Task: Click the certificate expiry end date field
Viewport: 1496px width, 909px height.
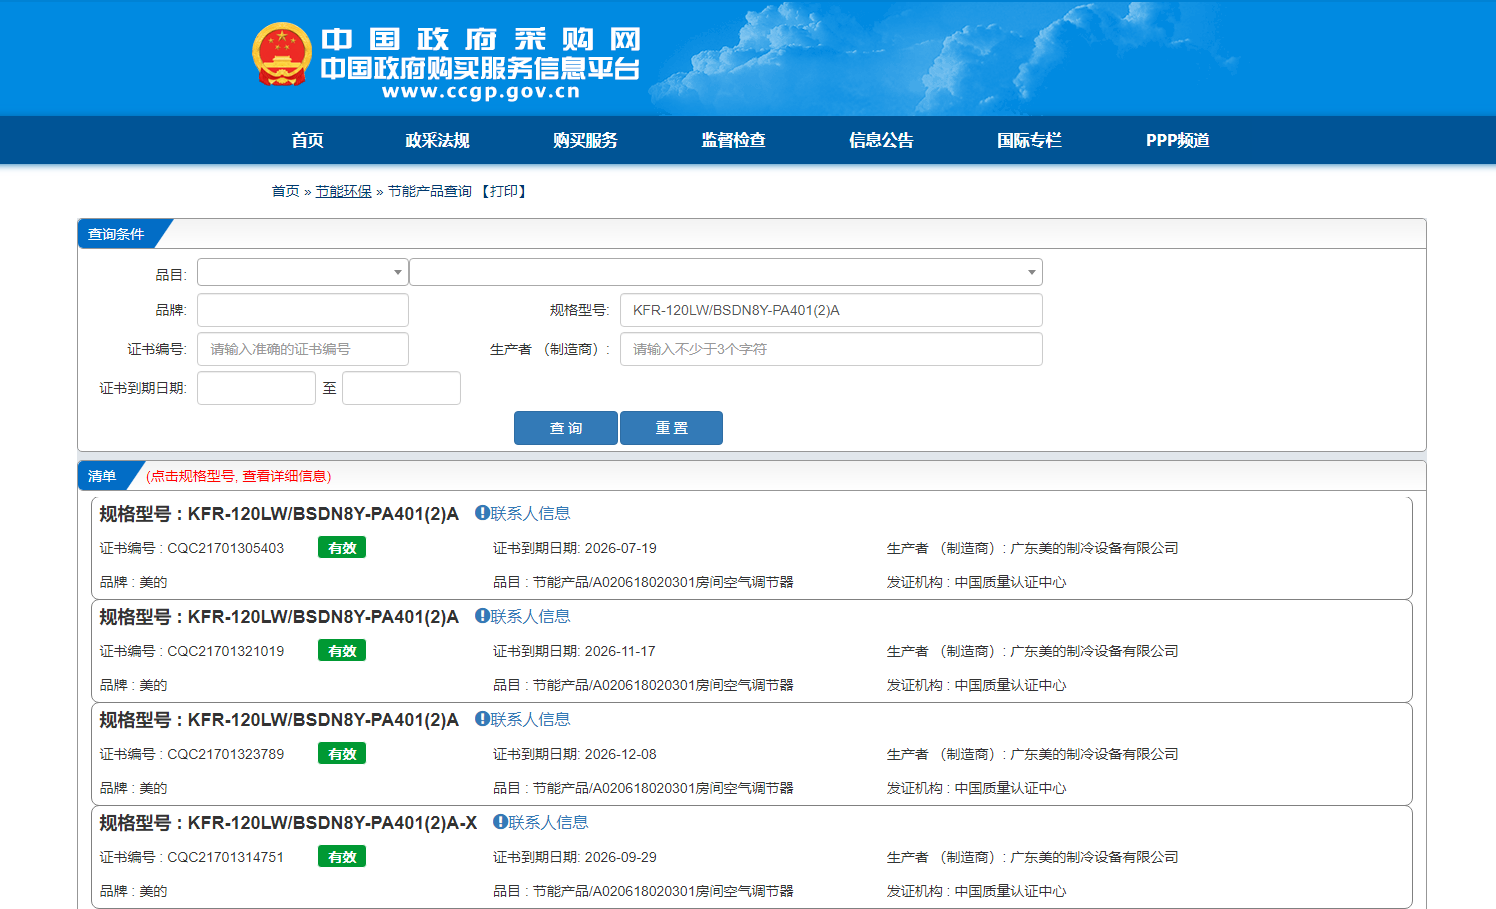Action: click(x=401, y=388)
